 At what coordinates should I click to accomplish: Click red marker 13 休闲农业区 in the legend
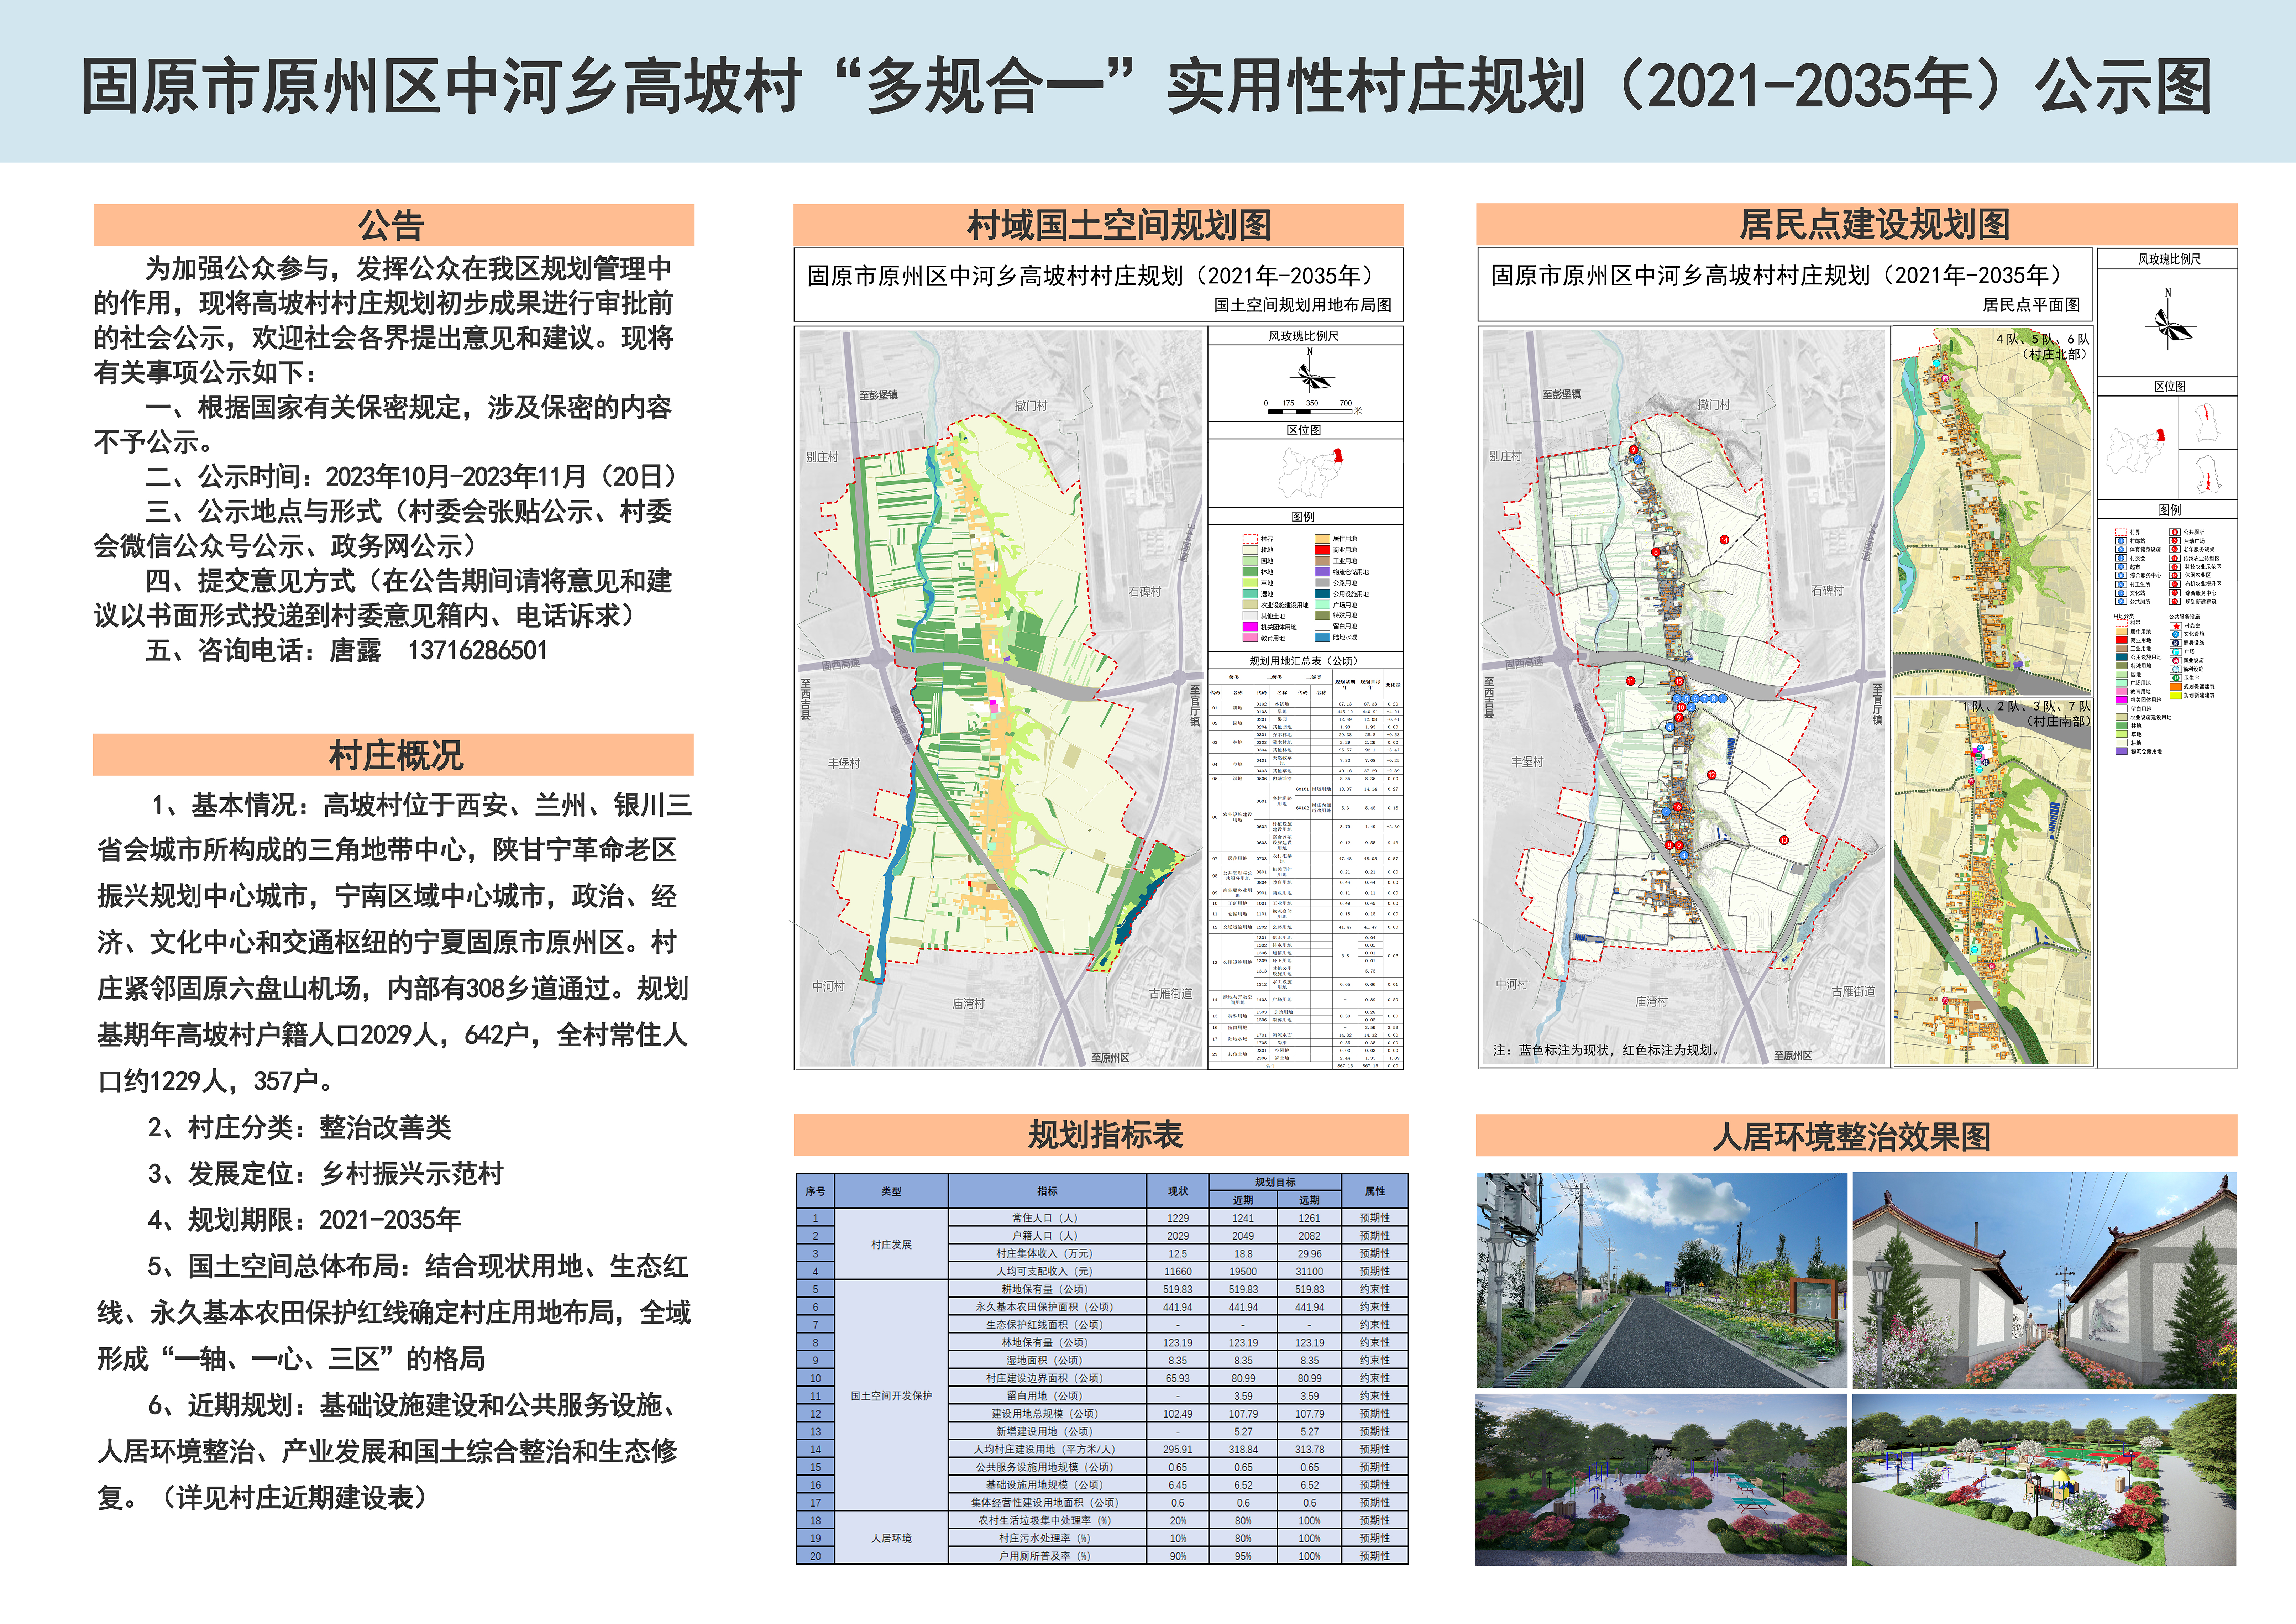pyautogui.click(x=2175, y=576)
